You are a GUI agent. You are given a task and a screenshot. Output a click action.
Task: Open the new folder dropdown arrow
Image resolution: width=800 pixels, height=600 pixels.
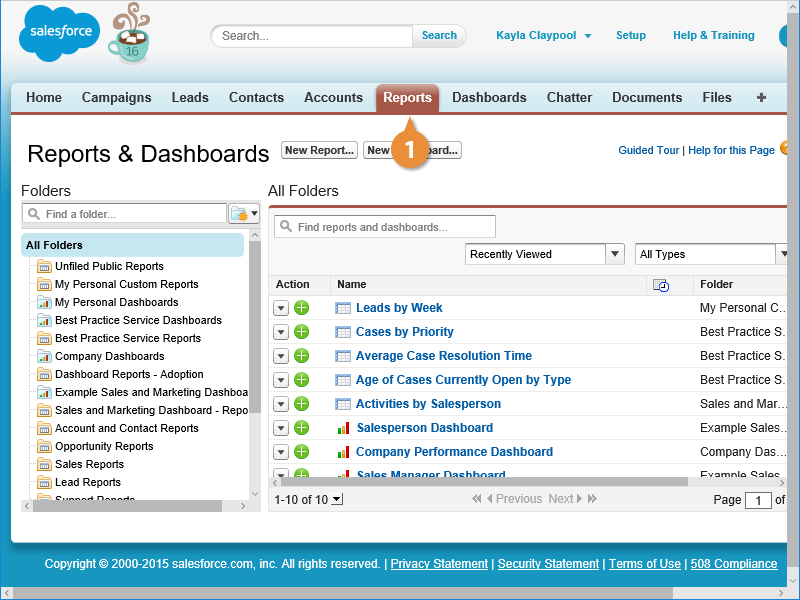pyautogui.click(x=254, y=213)
